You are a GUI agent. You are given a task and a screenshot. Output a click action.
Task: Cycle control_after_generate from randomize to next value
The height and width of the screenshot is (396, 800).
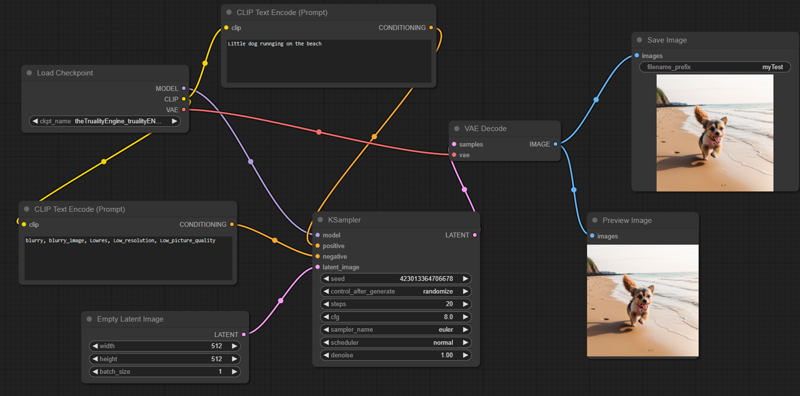coord(465,291)
